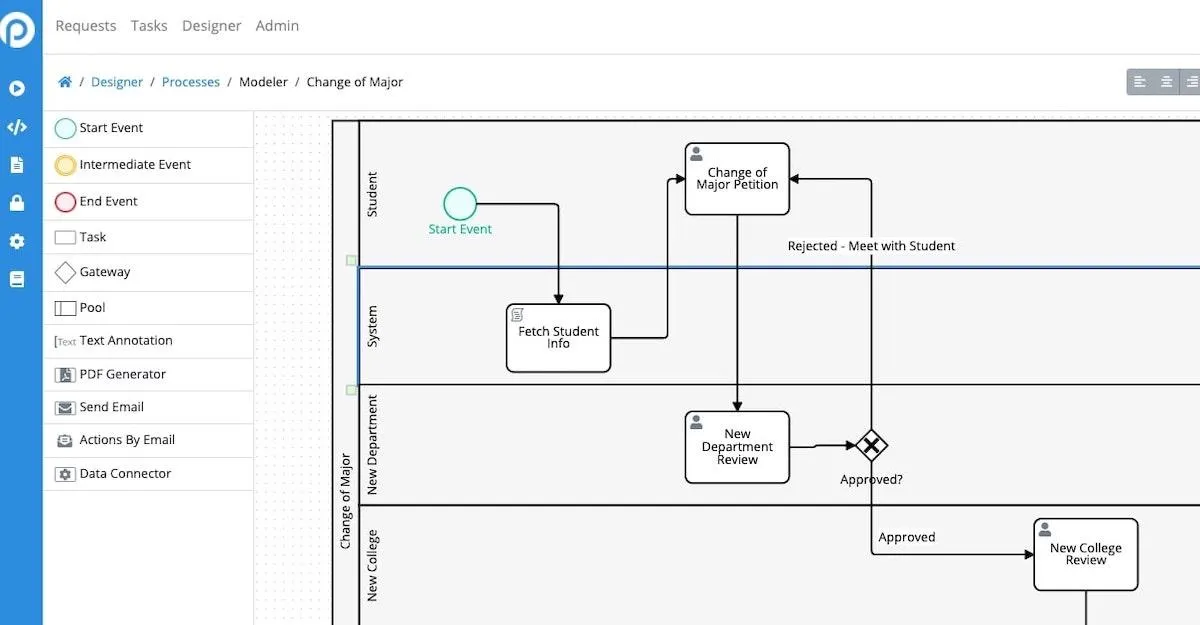Viewport: 1200px width, 625px height.
Task: Open the Tasks menu
Action: (149, 26)
